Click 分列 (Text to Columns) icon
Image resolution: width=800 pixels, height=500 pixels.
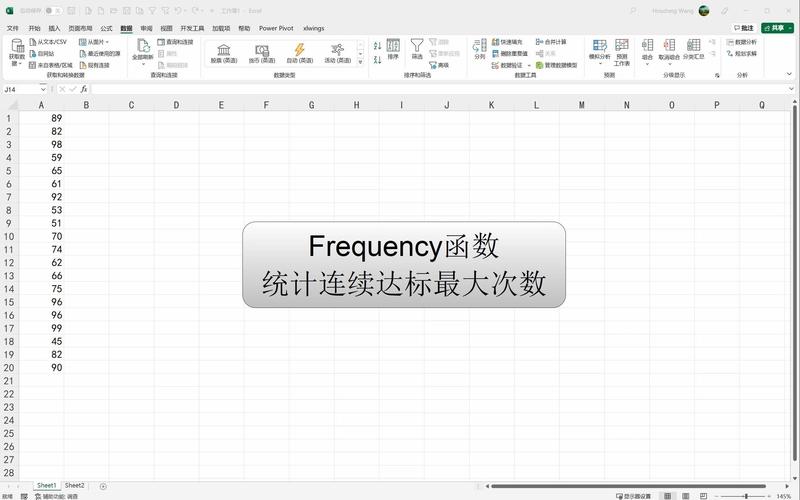coord(479,45)
